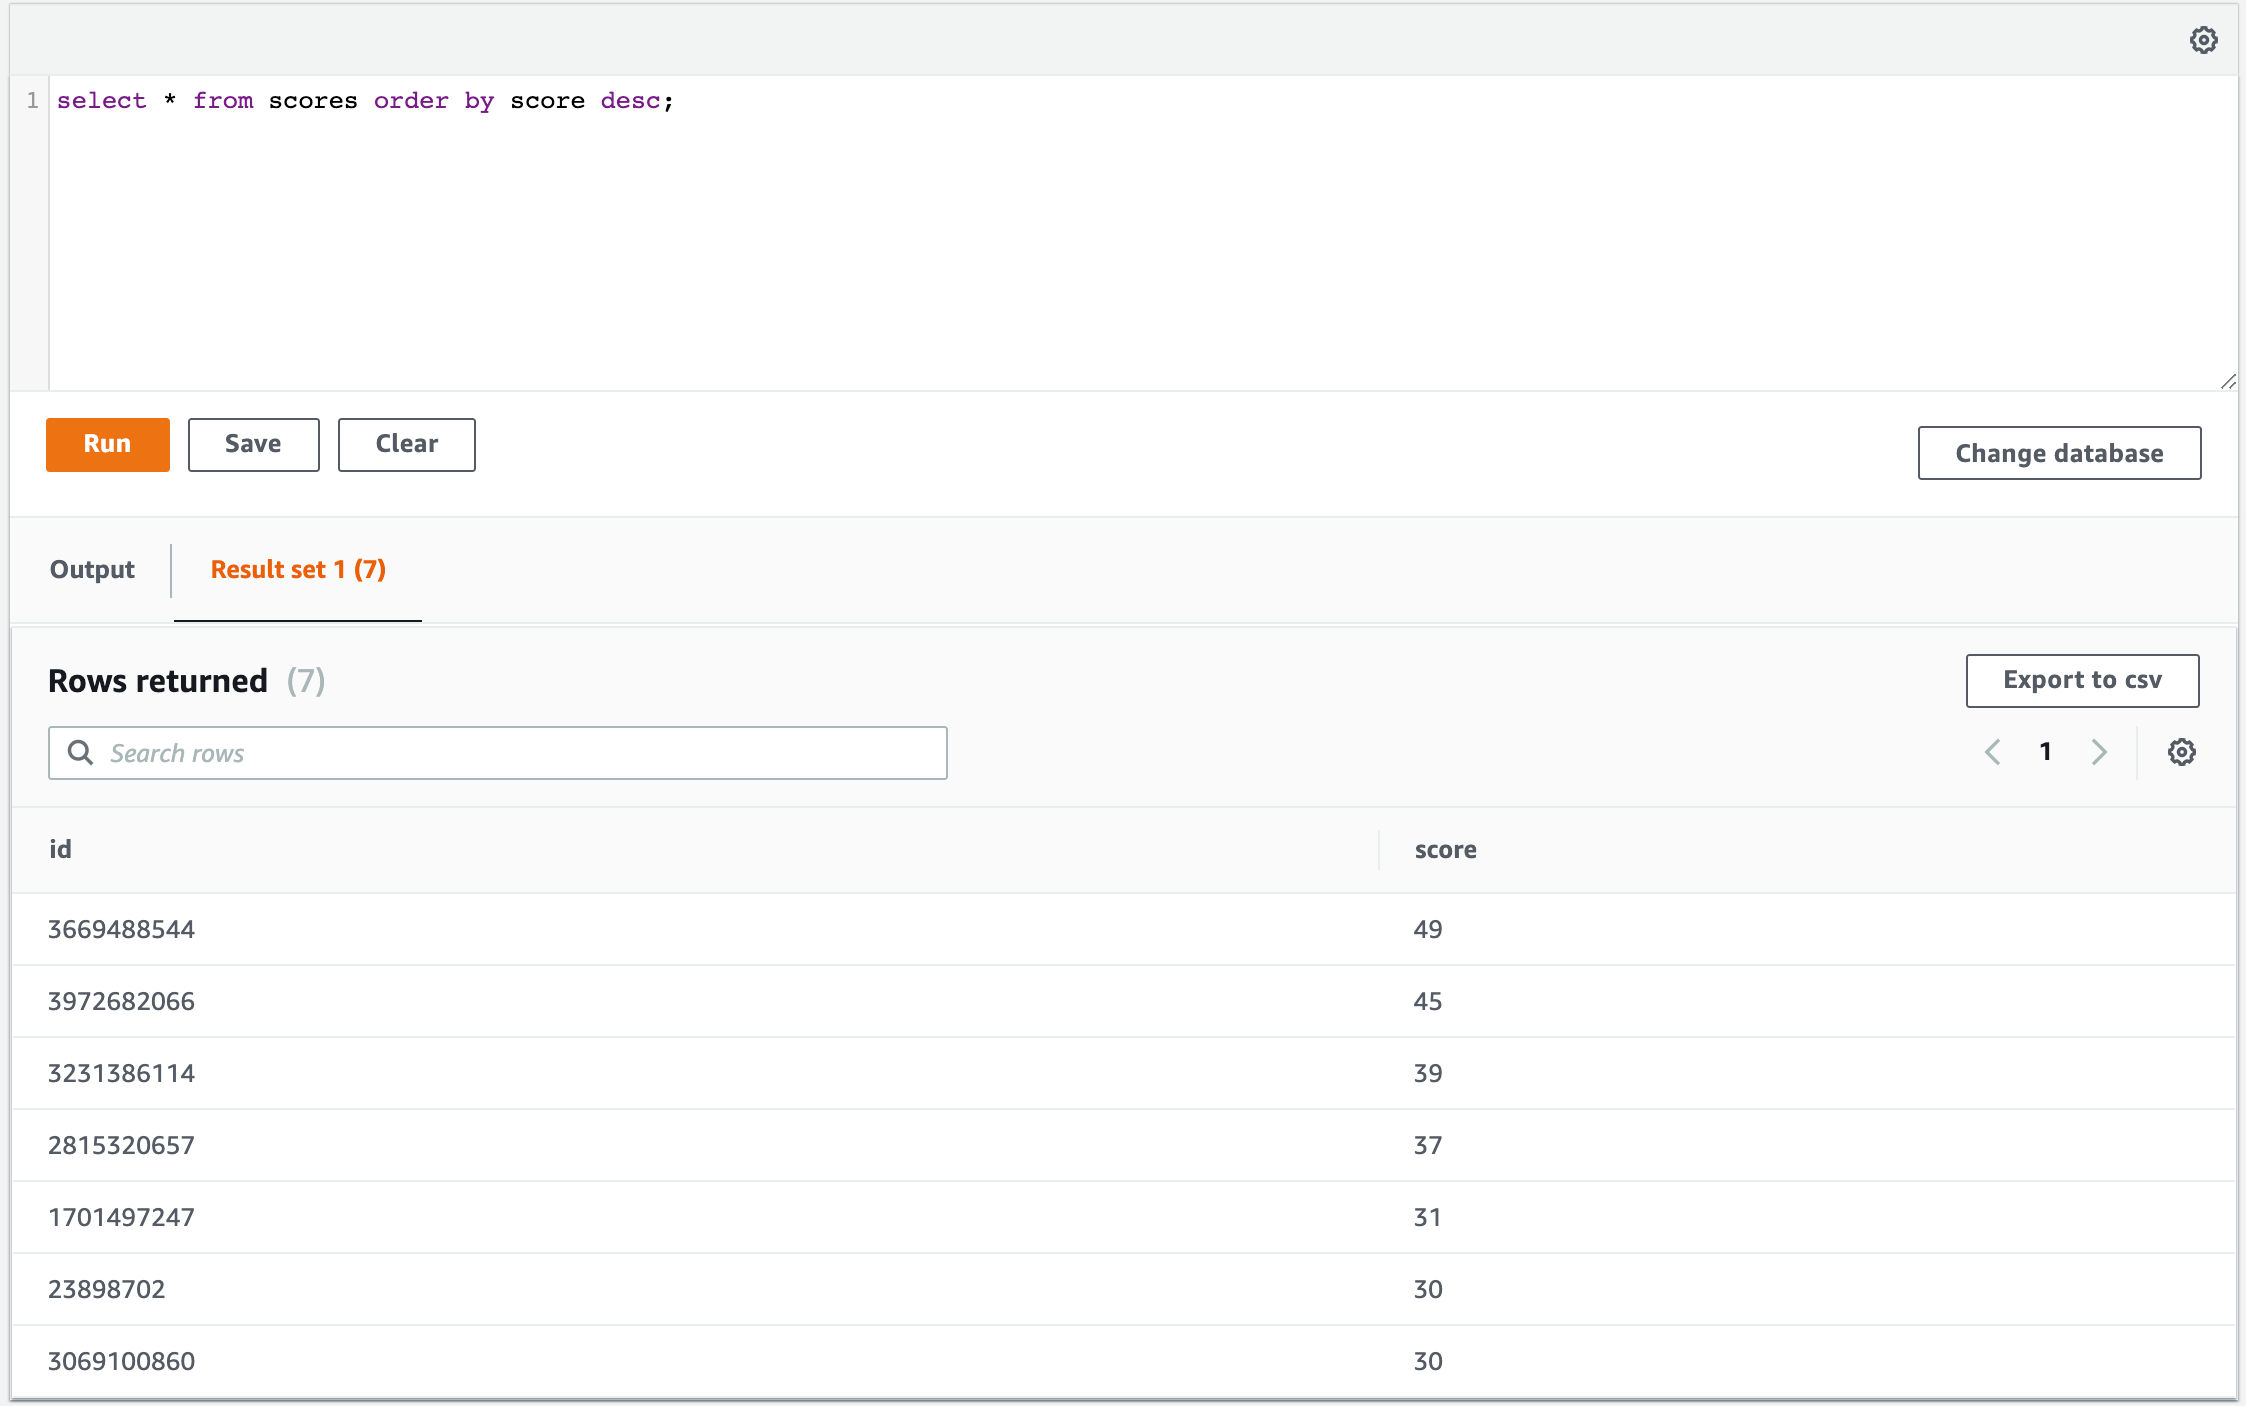The height and width of the screenshot is (1406, 2246).
Task: Click the Run button
Action: coord(108,444)
